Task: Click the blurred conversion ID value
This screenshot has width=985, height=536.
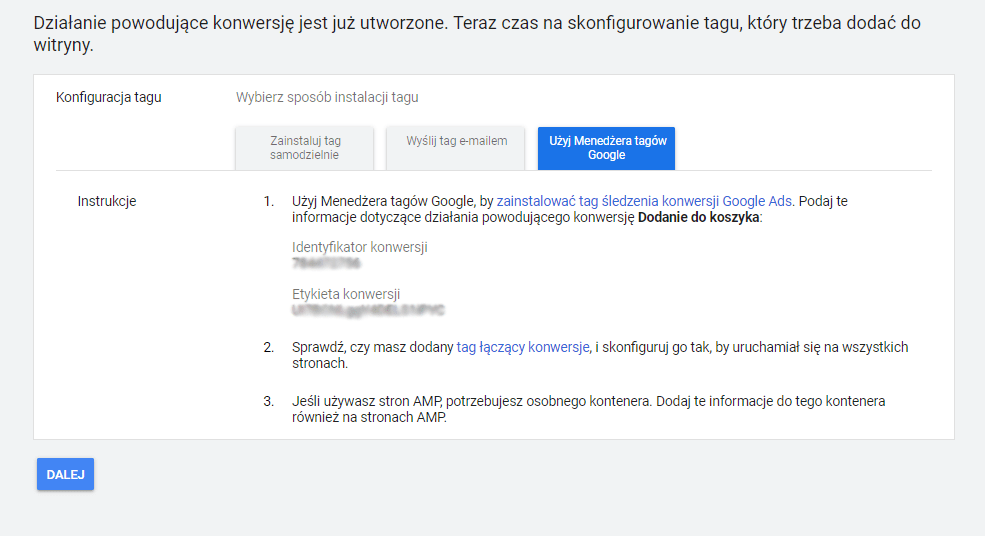Action: [x=326, y=264]
